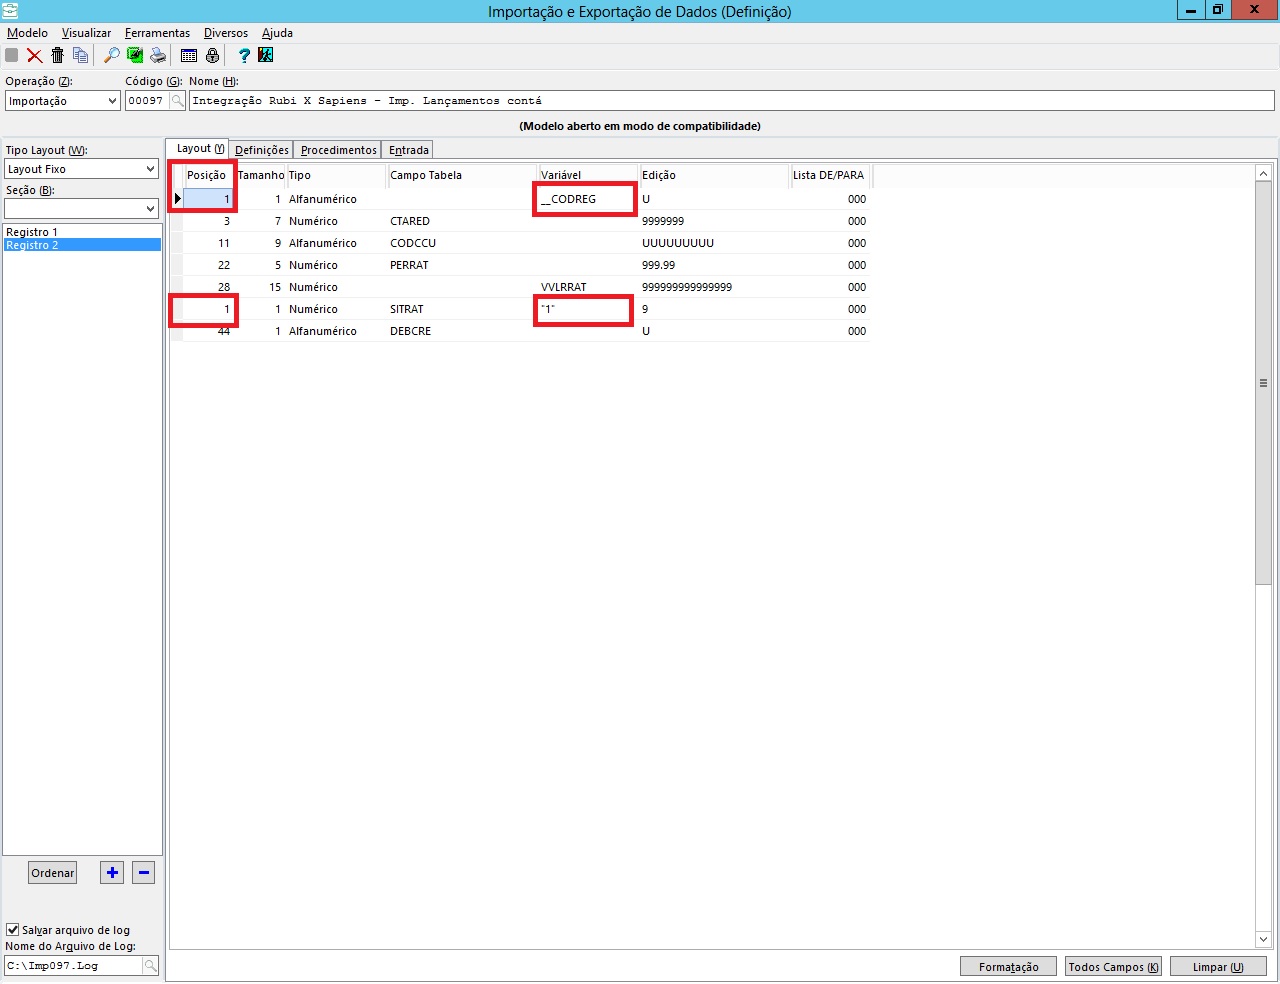Switch to the Procedimentos tab
This screenshot has height=984, width=1280.
tap(338, 150)
